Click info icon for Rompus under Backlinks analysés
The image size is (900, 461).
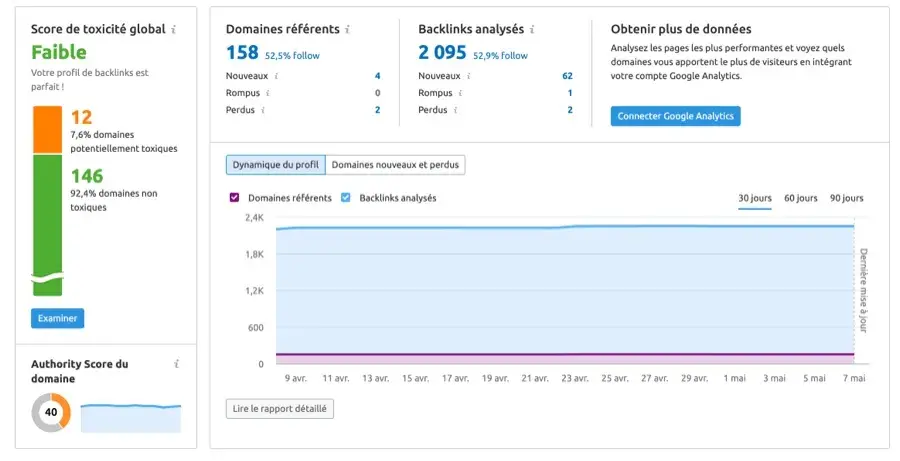[x=460, y=93]
